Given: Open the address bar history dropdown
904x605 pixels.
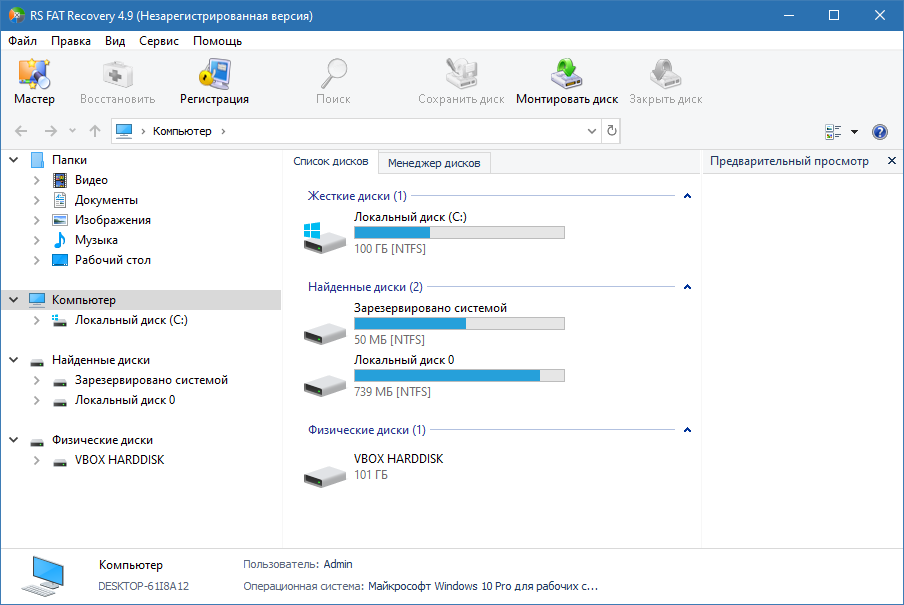Looking at the screenshot, I should (x=592, y=131).
